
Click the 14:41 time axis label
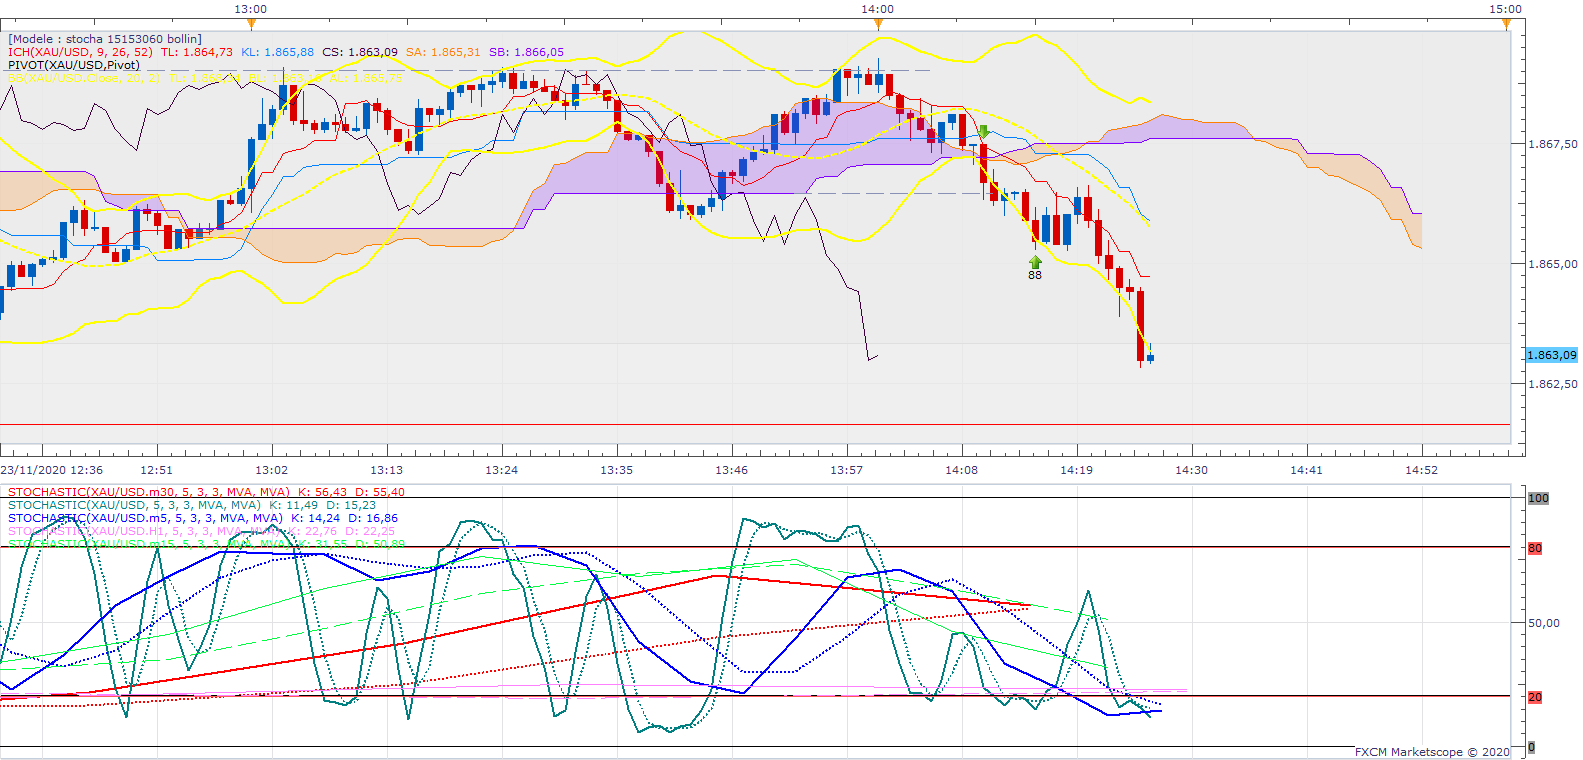tap(1306, 470)
